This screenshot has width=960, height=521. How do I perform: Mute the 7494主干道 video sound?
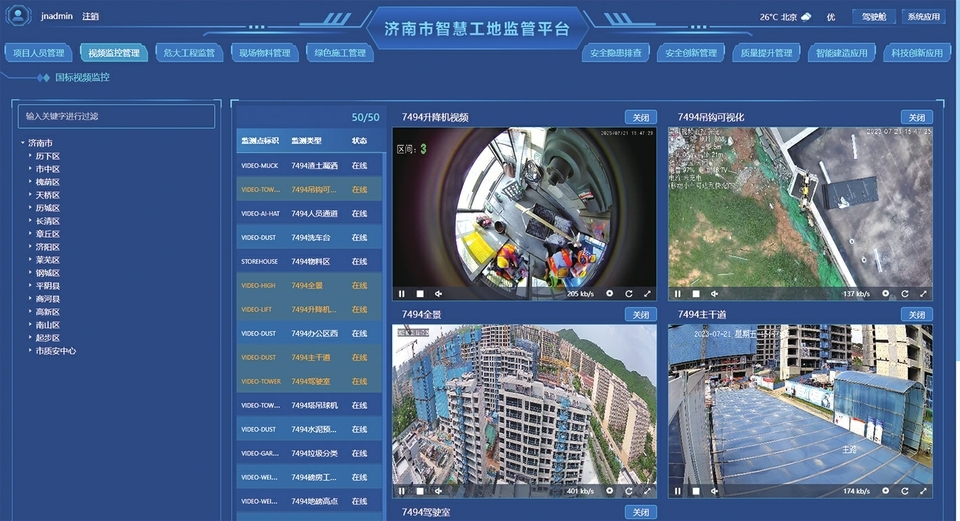pos(714,491)
